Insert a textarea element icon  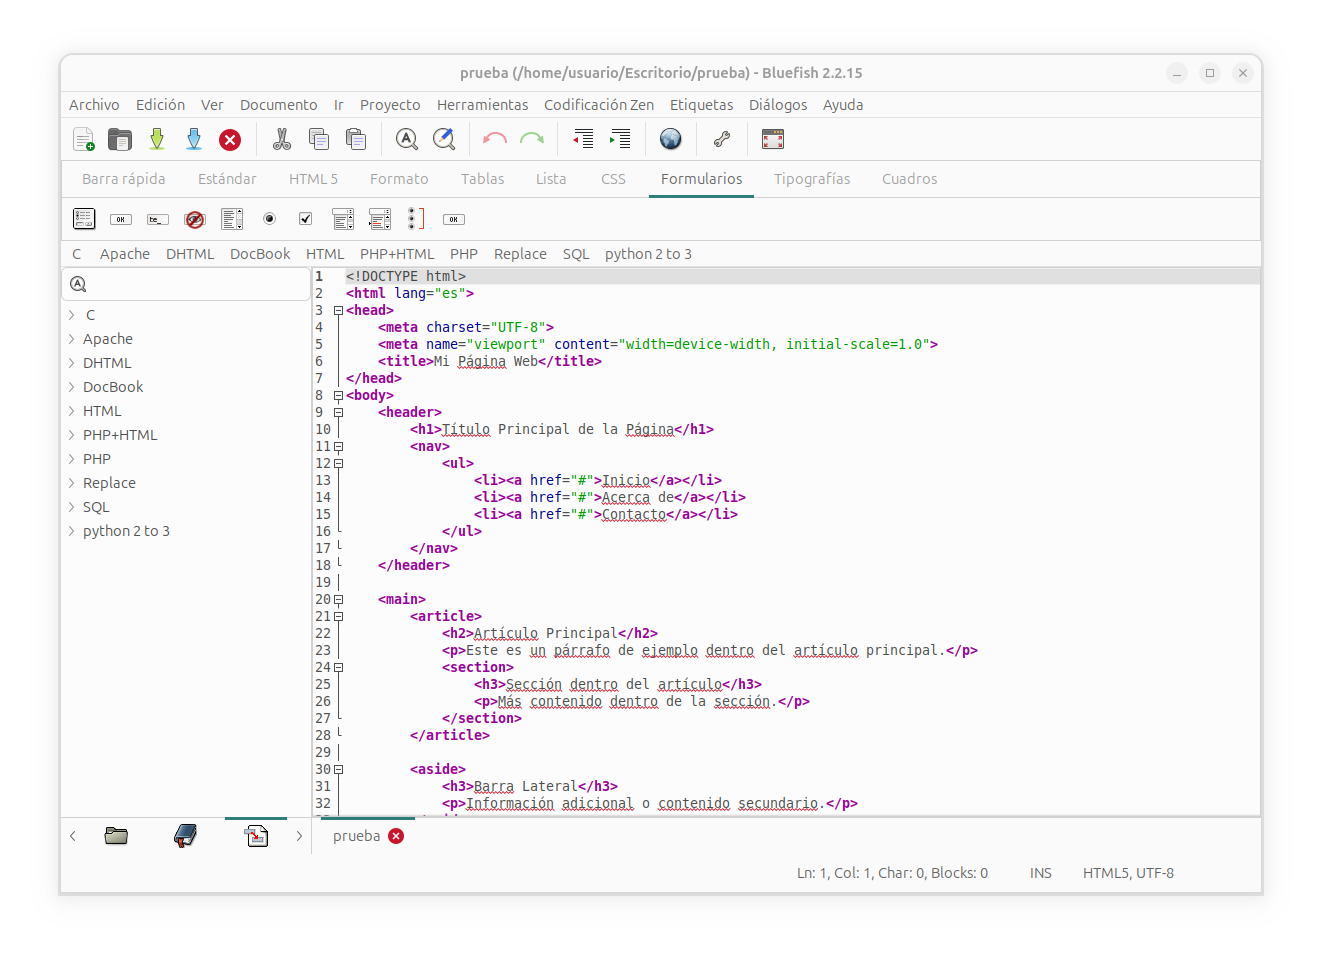point(232,219)
